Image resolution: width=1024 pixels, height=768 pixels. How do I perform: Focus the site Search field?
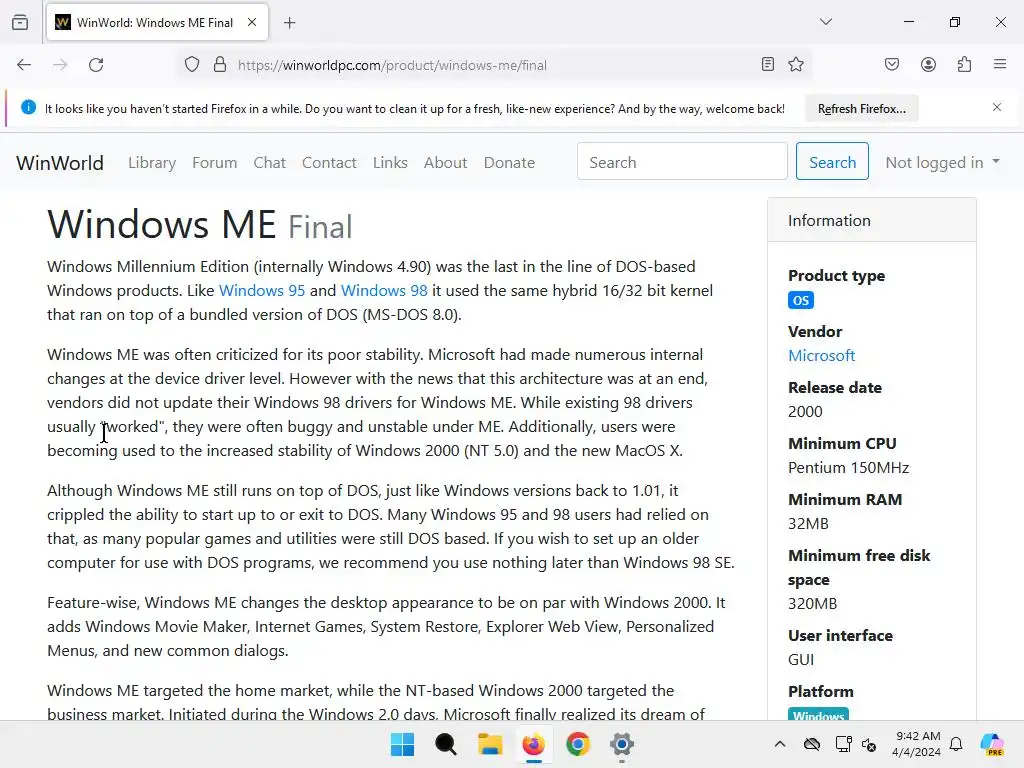pos(682,161)
